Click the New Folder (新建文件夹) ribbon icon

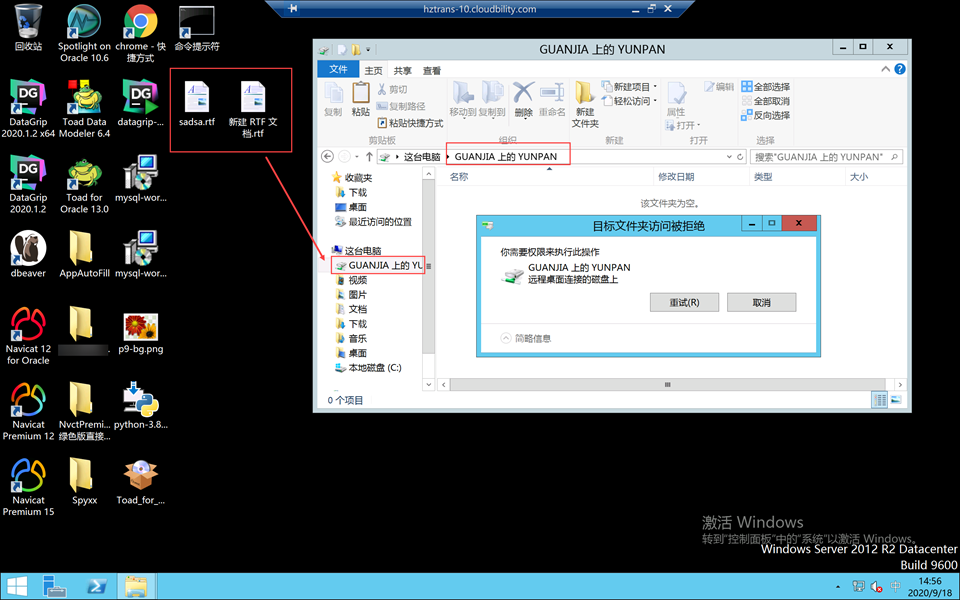tap(585, 103)
